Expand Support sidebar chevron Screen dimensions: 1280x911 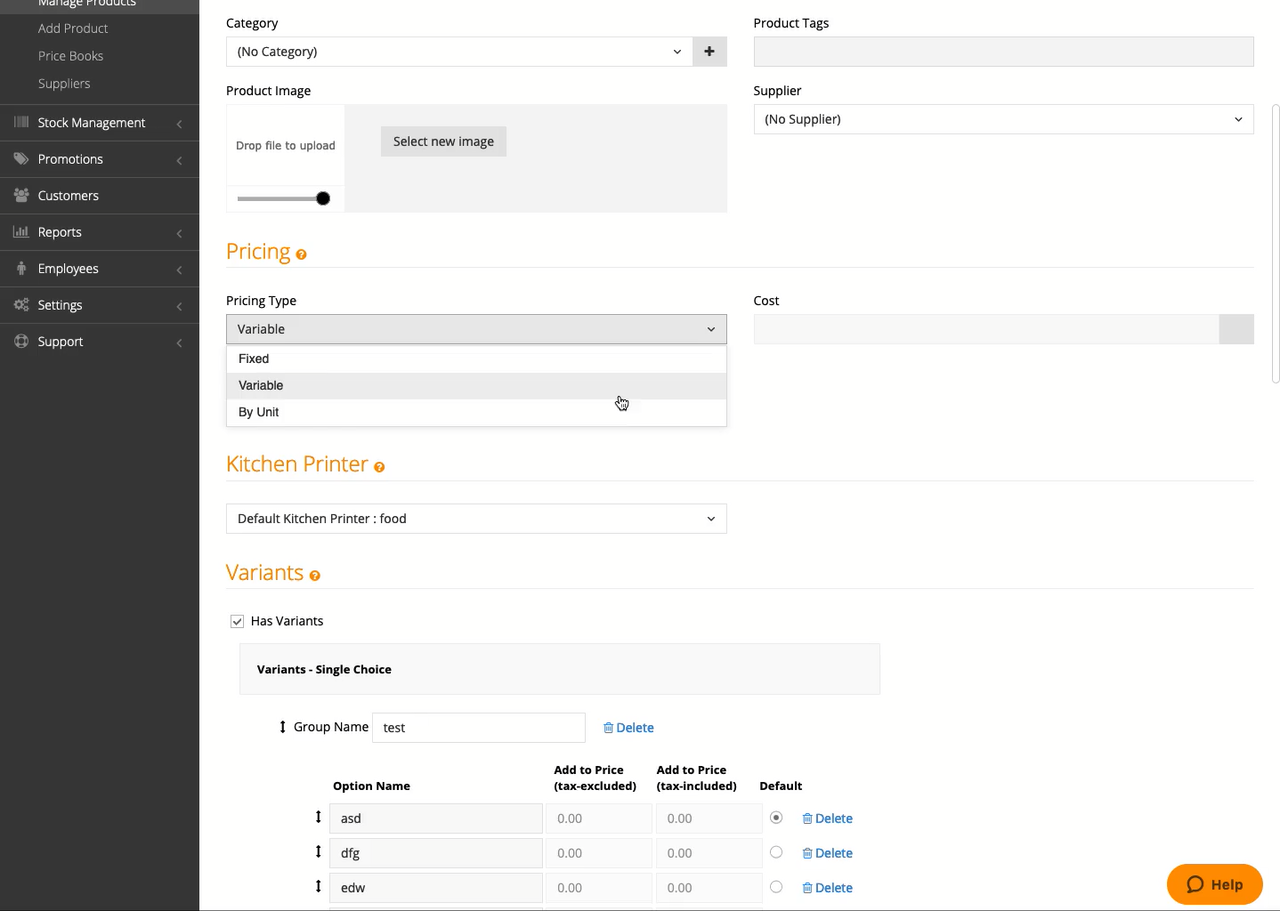179,342
